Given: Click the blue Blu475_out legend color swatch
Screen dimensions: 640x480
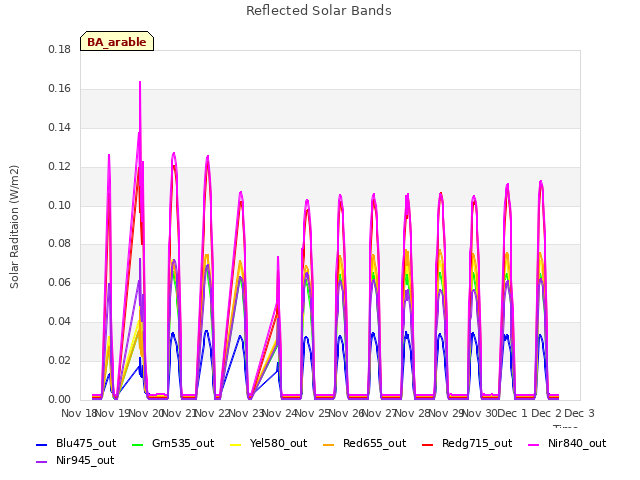Looking at the screenshot, I should click(42, 444).
